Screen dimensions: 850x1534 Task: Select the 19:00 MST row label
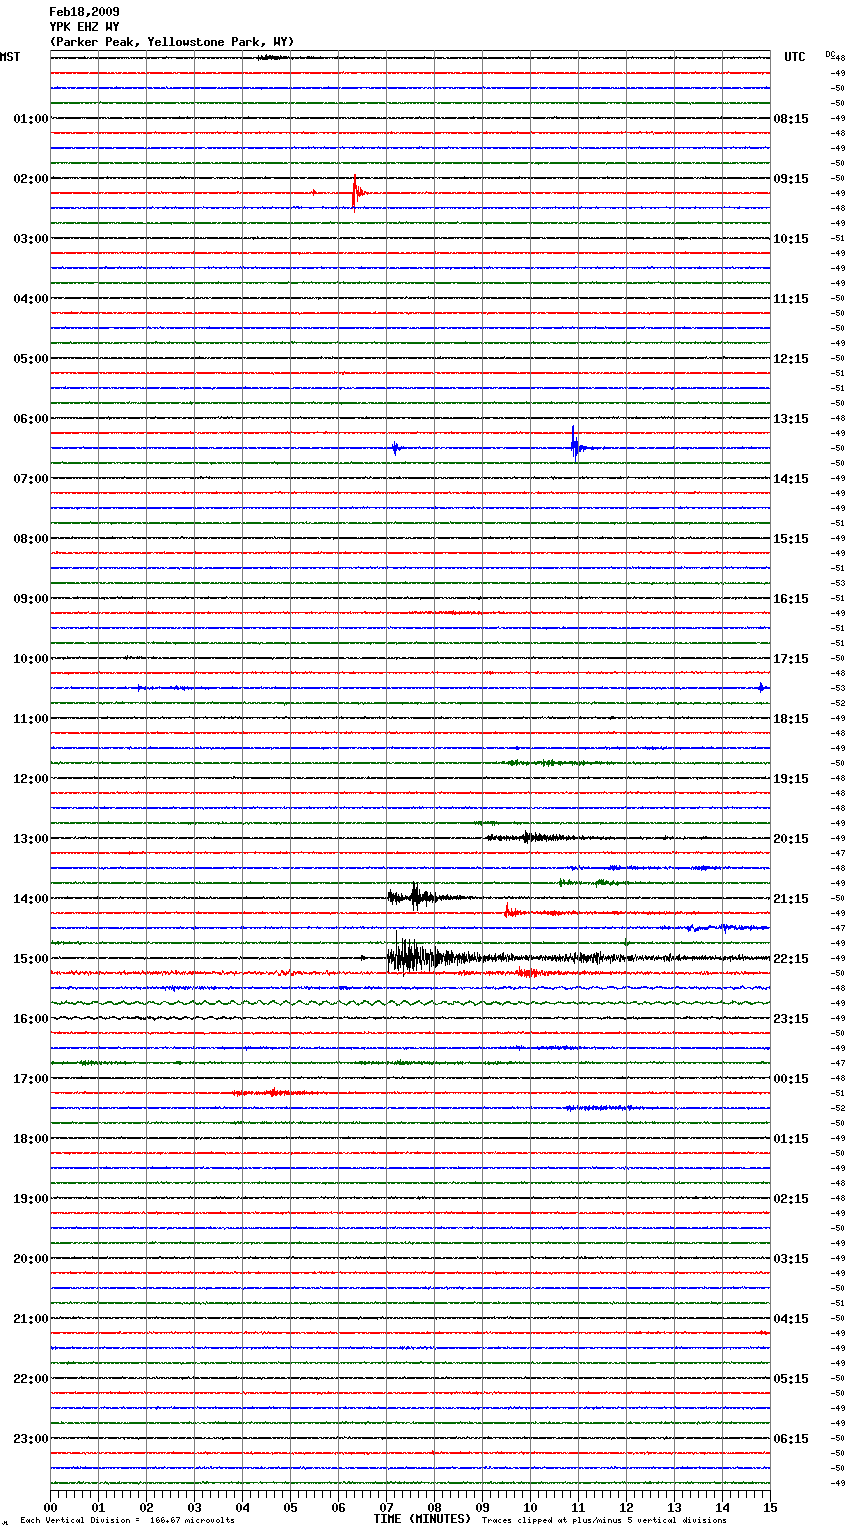pyautogui.click(x=31, y=1199)
